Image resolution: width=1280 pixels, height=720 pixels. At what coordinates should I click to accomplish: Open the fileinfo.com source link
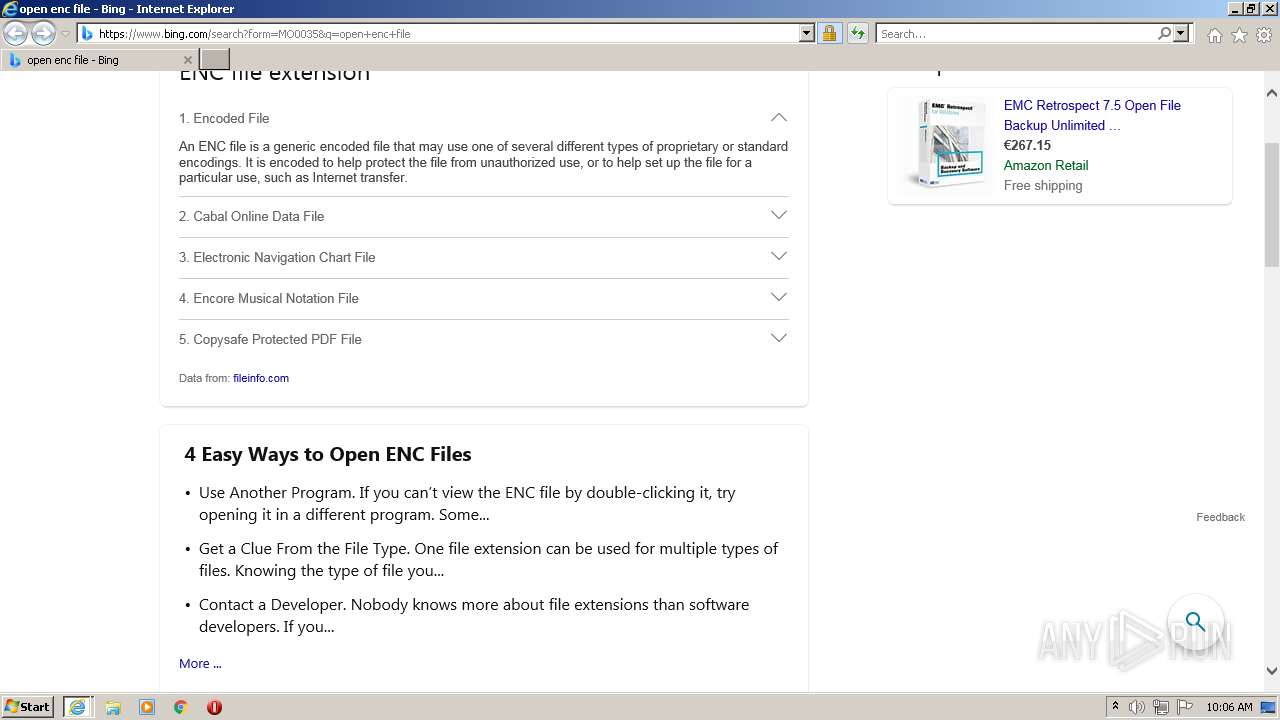pyautogui.click(x=261, y=378)
